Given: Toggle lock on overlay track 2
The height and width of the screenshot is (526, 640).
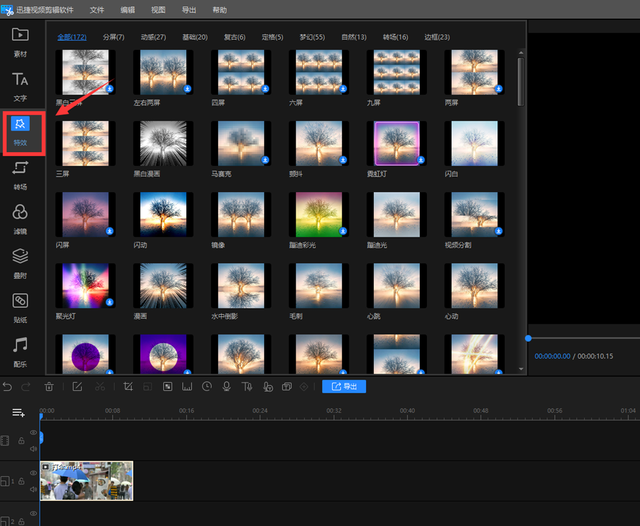Looking at the screenshot, I should (21, 522).
